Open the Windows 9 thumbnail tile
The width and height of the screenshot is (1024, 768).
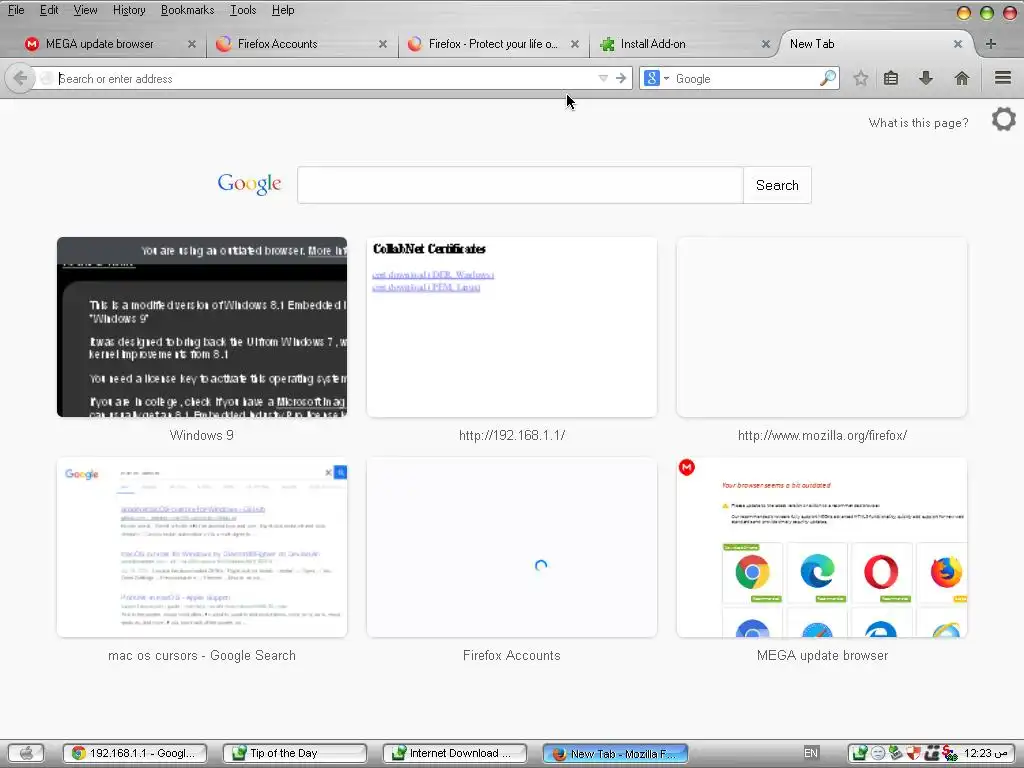click(x=202, y=327)
